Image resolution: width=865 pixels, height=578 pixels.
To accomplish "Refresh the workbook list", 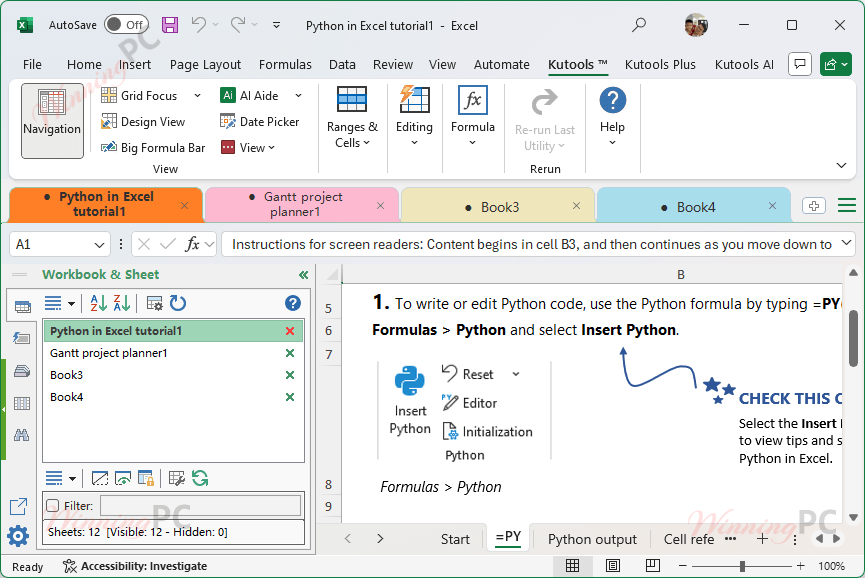I will pyautogui.click(x=178, y=303).
